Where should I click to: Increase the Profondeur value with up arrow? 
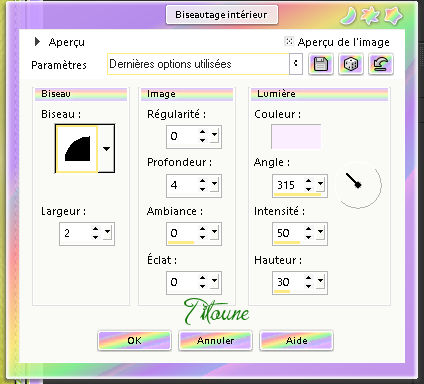202,181
